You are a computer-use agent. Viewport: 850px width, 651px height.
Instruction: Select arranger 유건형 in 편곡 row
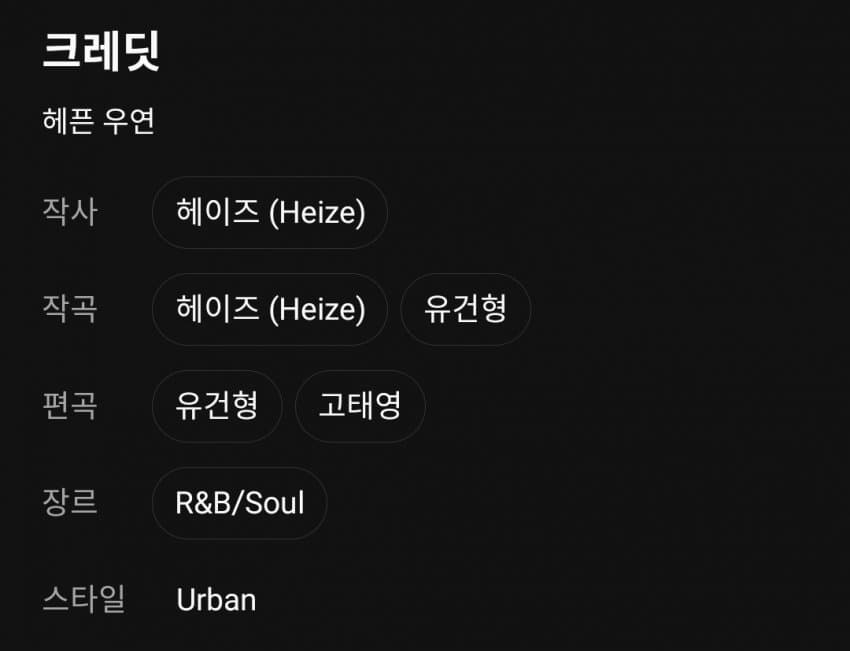[217, 406]
